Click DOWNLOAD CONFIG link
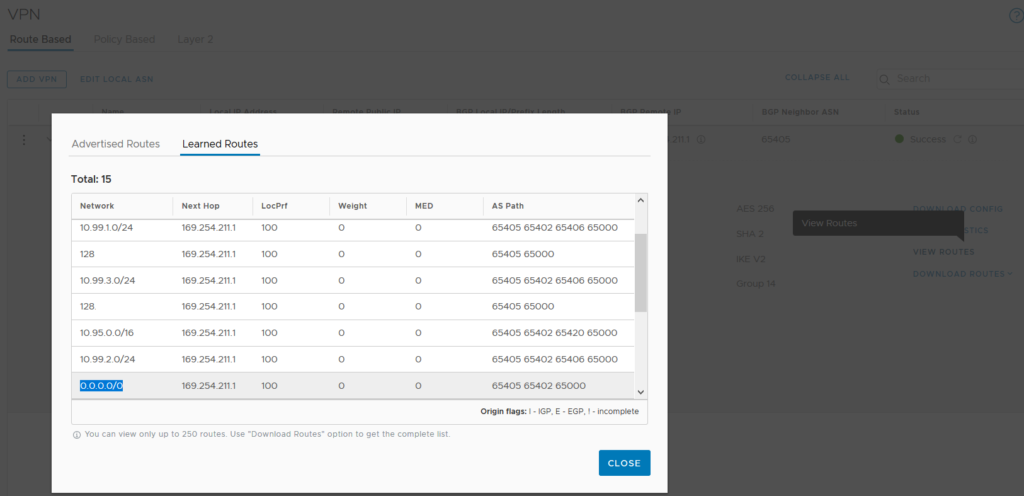Image resolution: width=1024 pixels, height=496 pixels. click(x=957, y=209)
